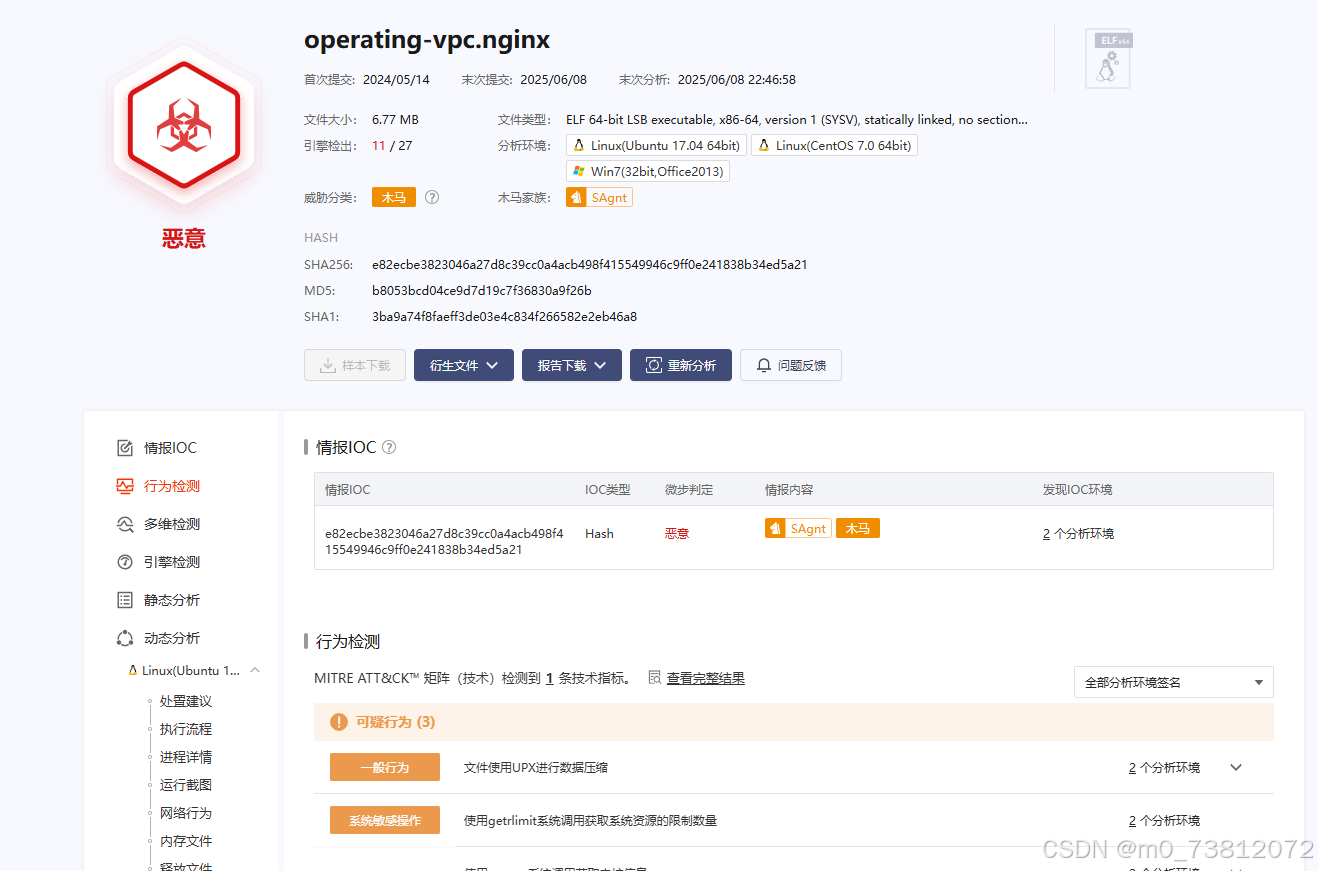This screenshot has height=871, width=1318.
Task: Click the disabled 样本下载 button
Action: (355, 365)
